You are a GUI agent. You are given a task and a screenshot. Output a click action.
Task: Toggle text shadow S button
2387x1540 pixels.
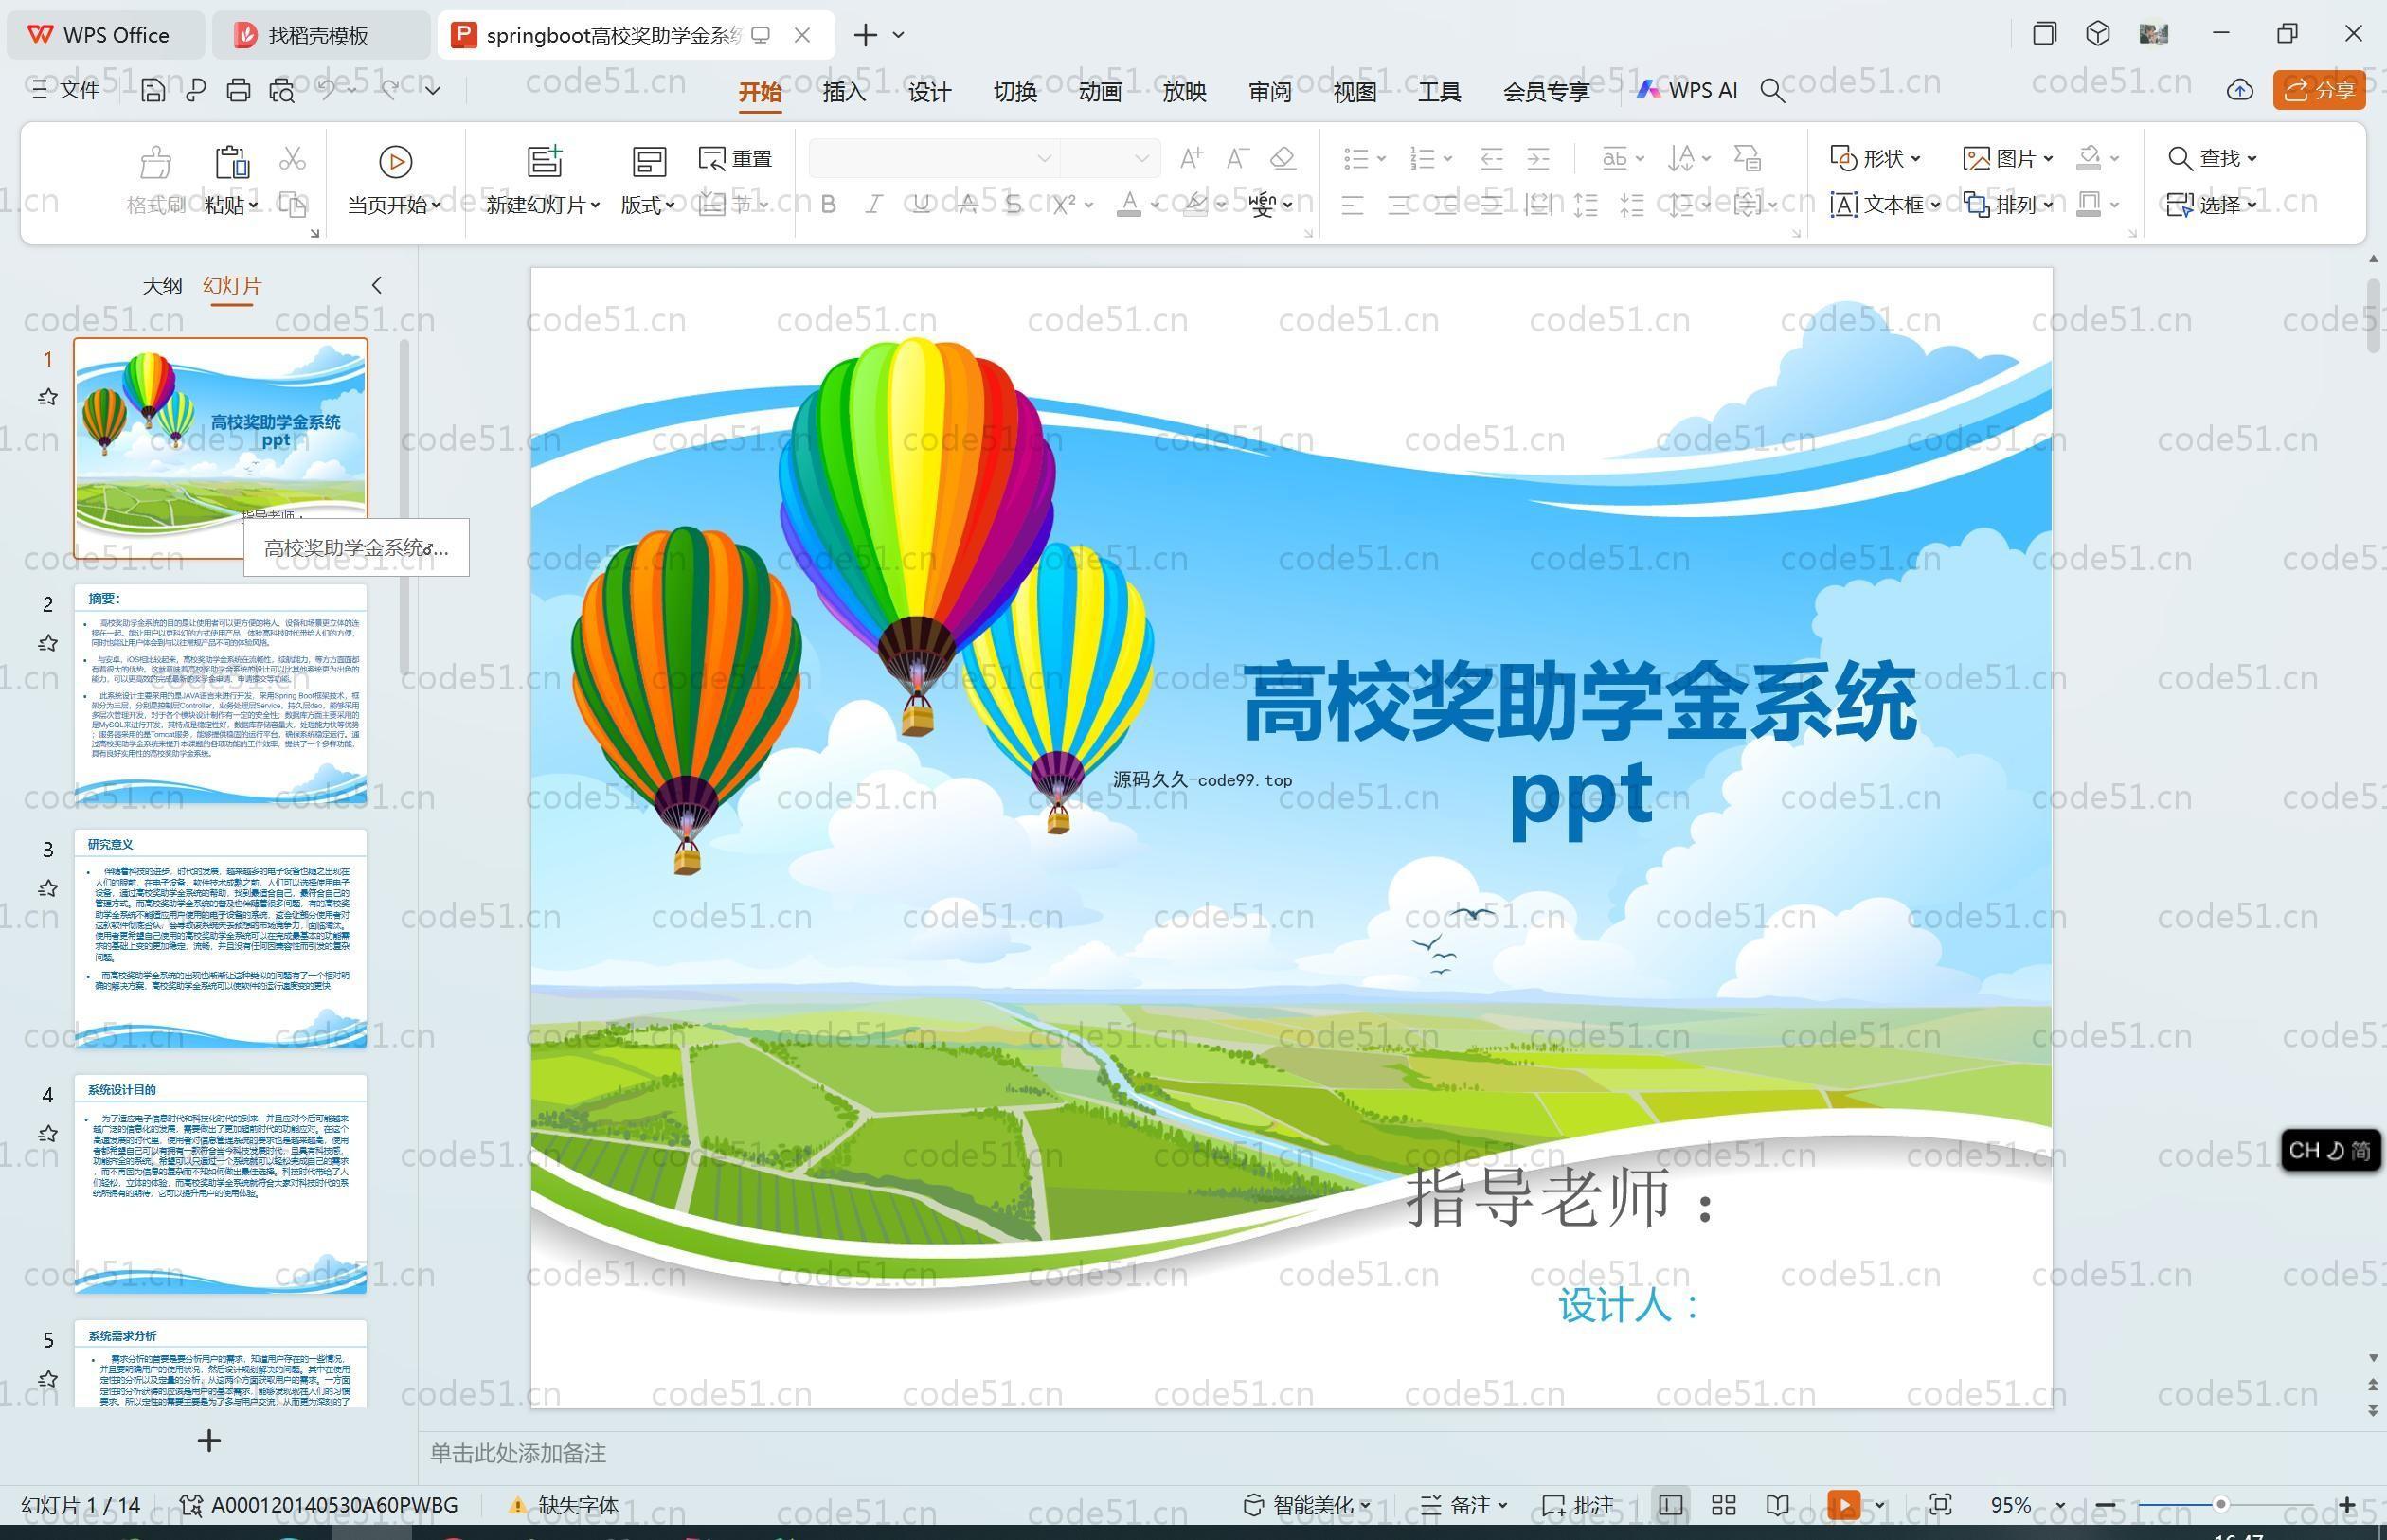[x=1013, y=204]
